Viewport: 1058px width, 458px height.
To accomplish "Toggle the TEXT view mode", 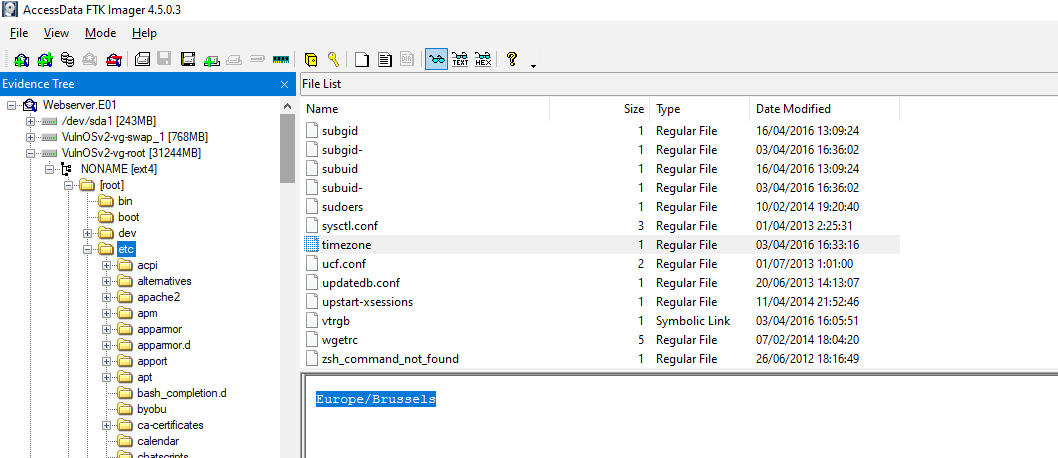I will click(x=460, y=60).
